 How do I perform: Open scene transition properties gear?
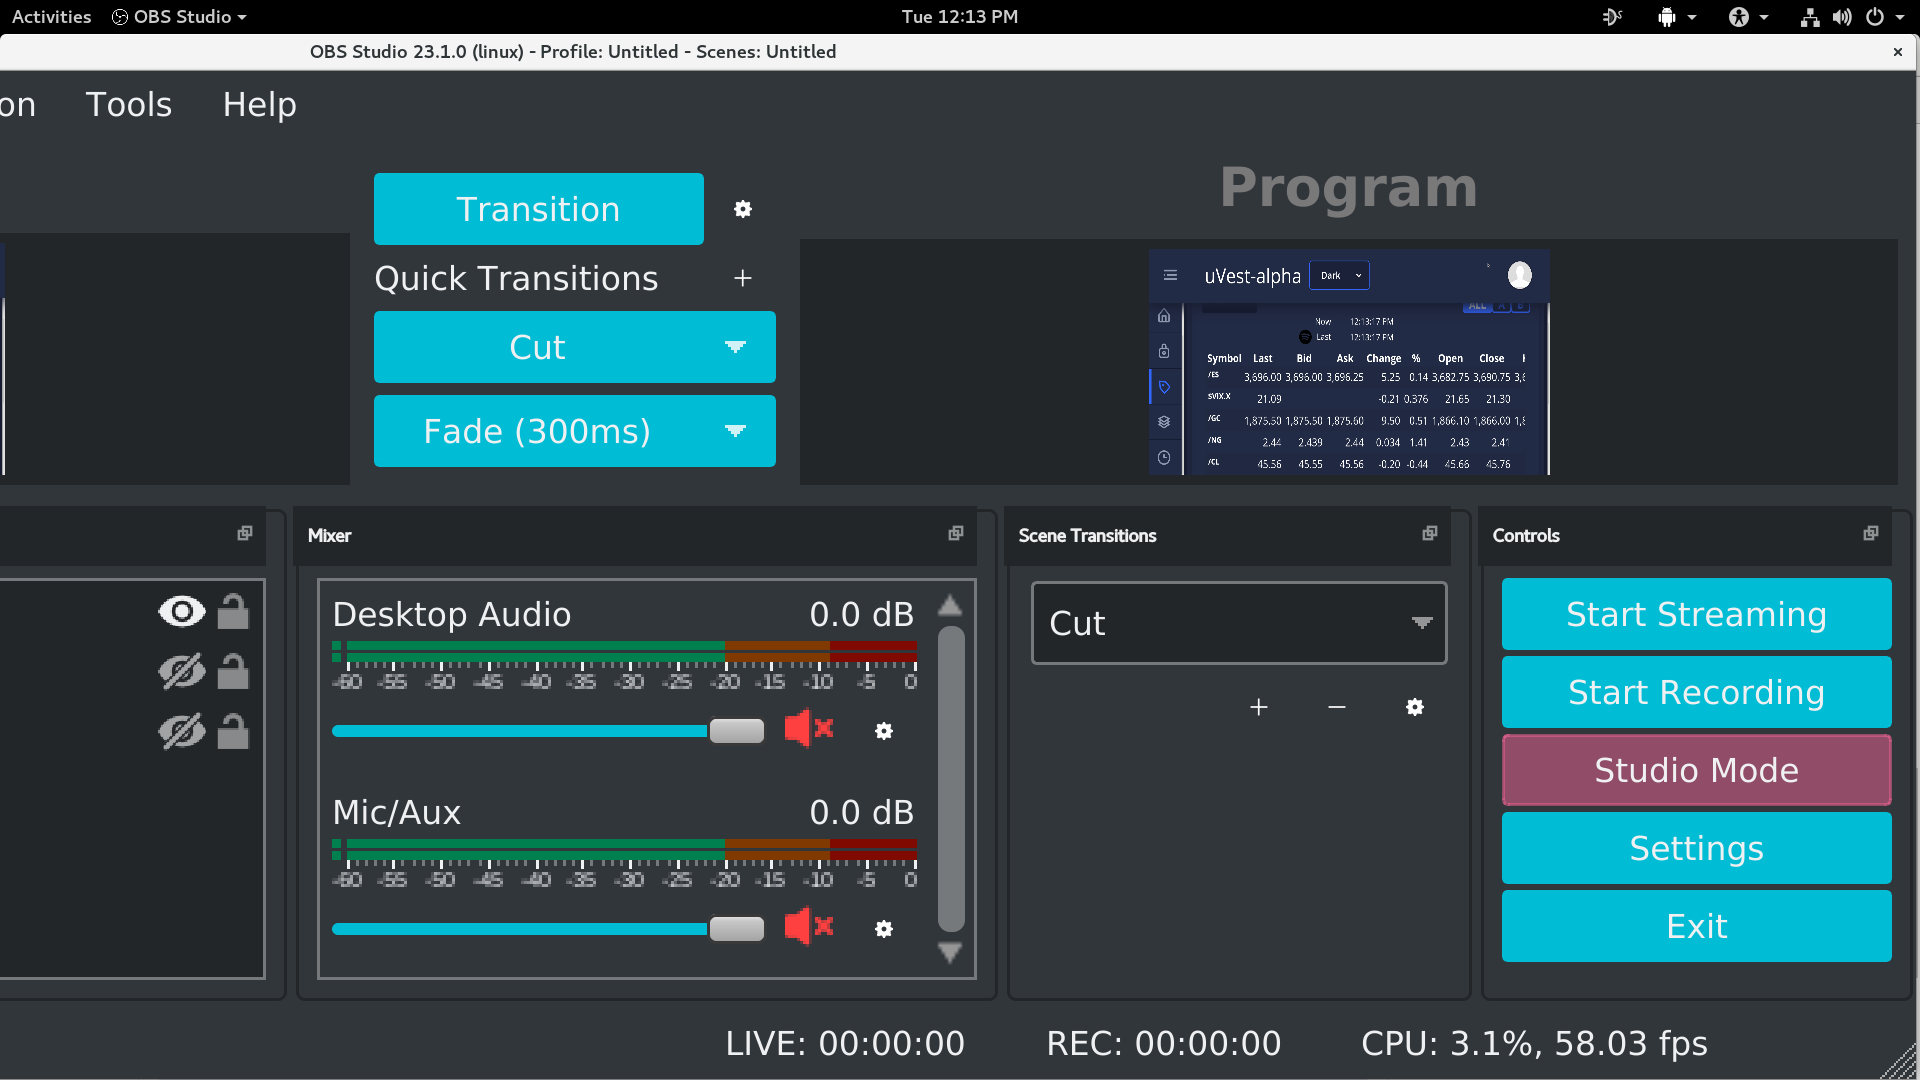pyautogui.click(x=1415, y=707)
